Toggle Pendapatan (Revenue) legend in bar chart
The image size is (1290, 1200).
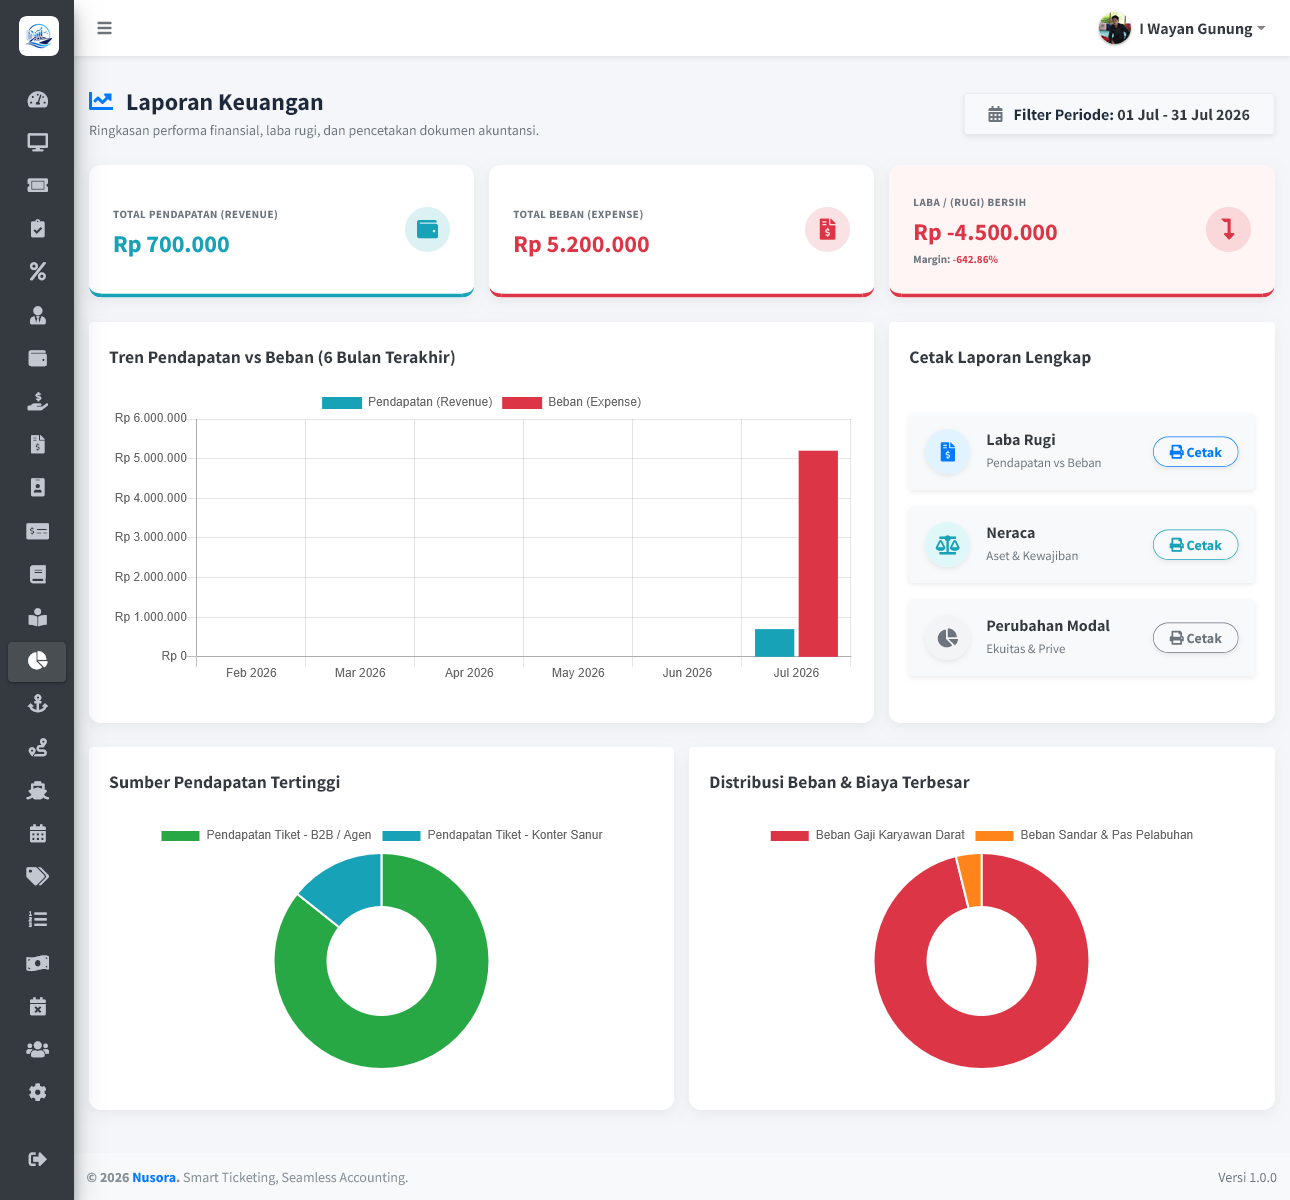(x=407, y=402)
